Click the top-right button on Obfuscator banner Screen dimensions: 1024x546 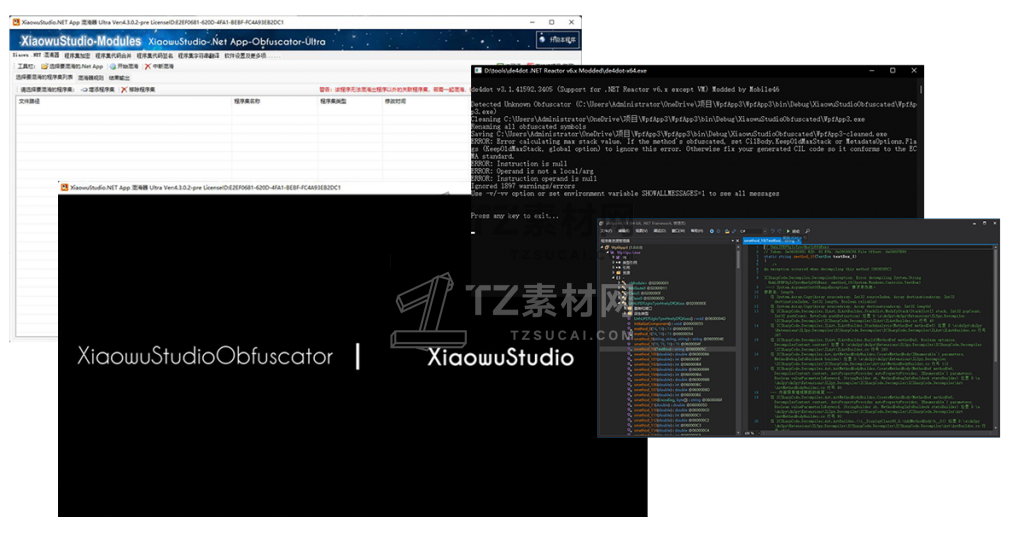click(558, 40)
